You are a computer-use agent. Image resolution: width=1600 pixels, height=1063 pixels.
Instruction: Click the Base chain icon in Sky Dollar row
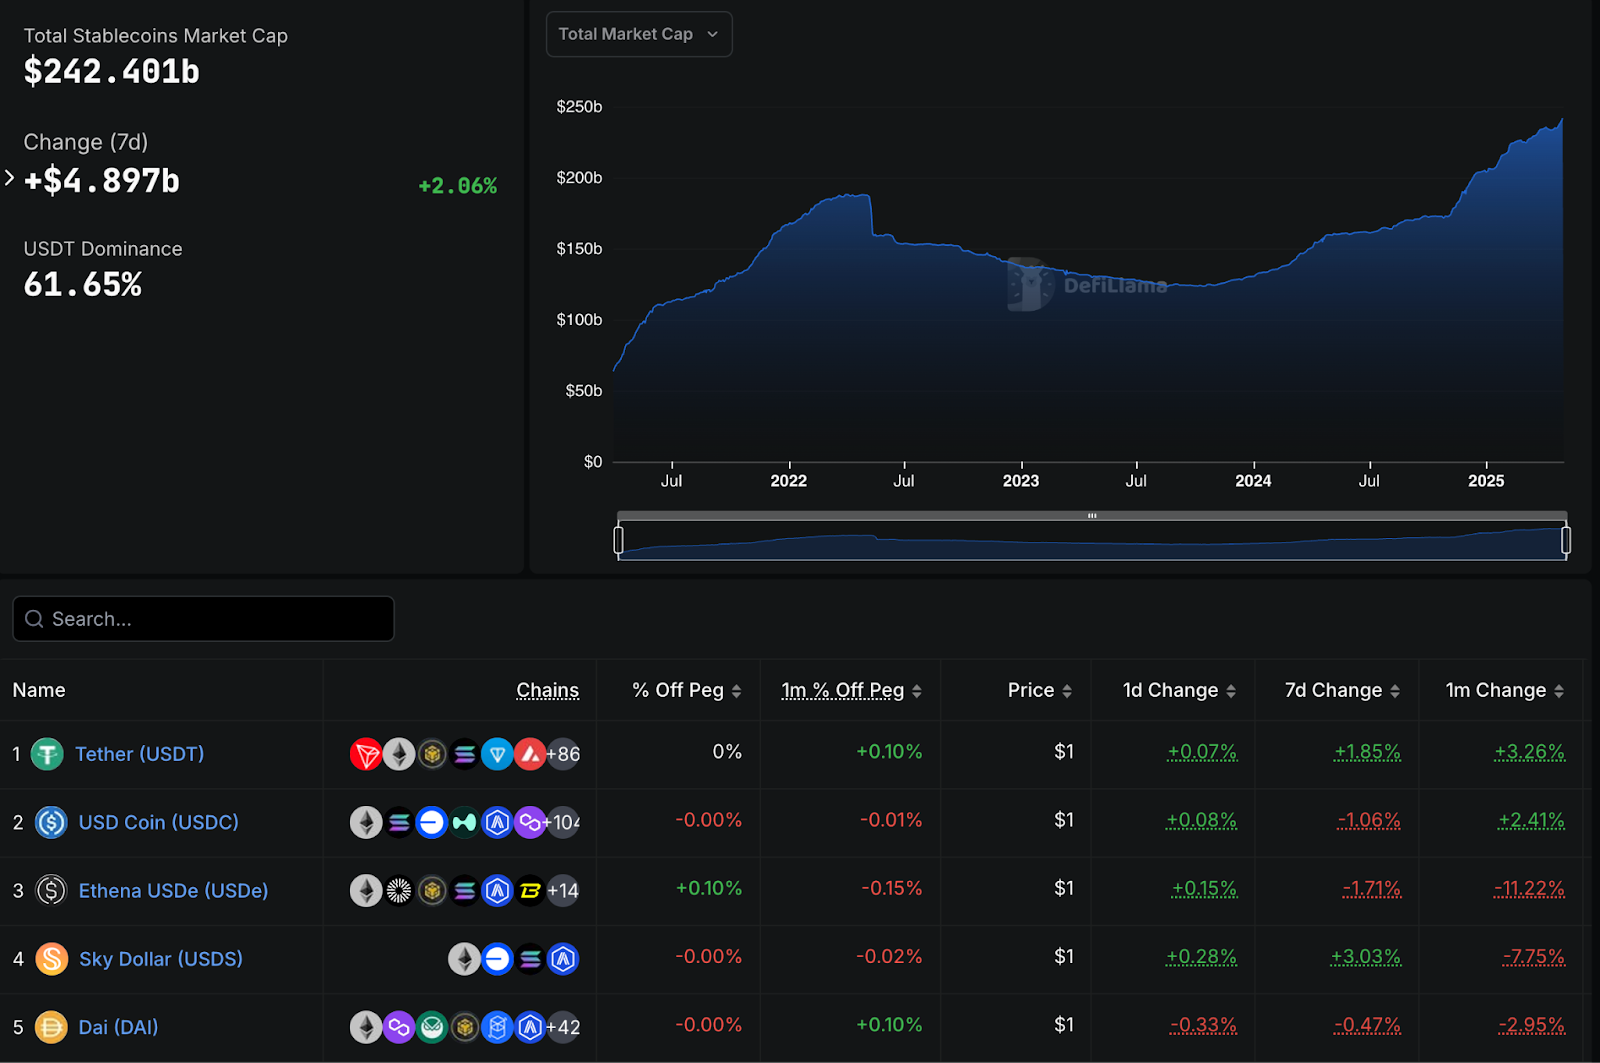click(497, 959)
